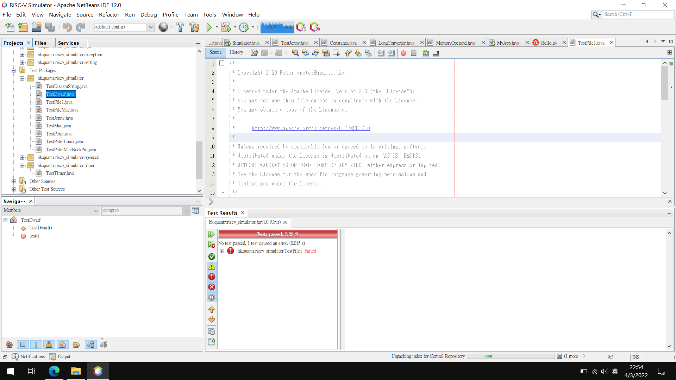The height and width of the screenshot is (380, 676).
Task: Click the Open Project toolbar icon
Action: [37, 27]
